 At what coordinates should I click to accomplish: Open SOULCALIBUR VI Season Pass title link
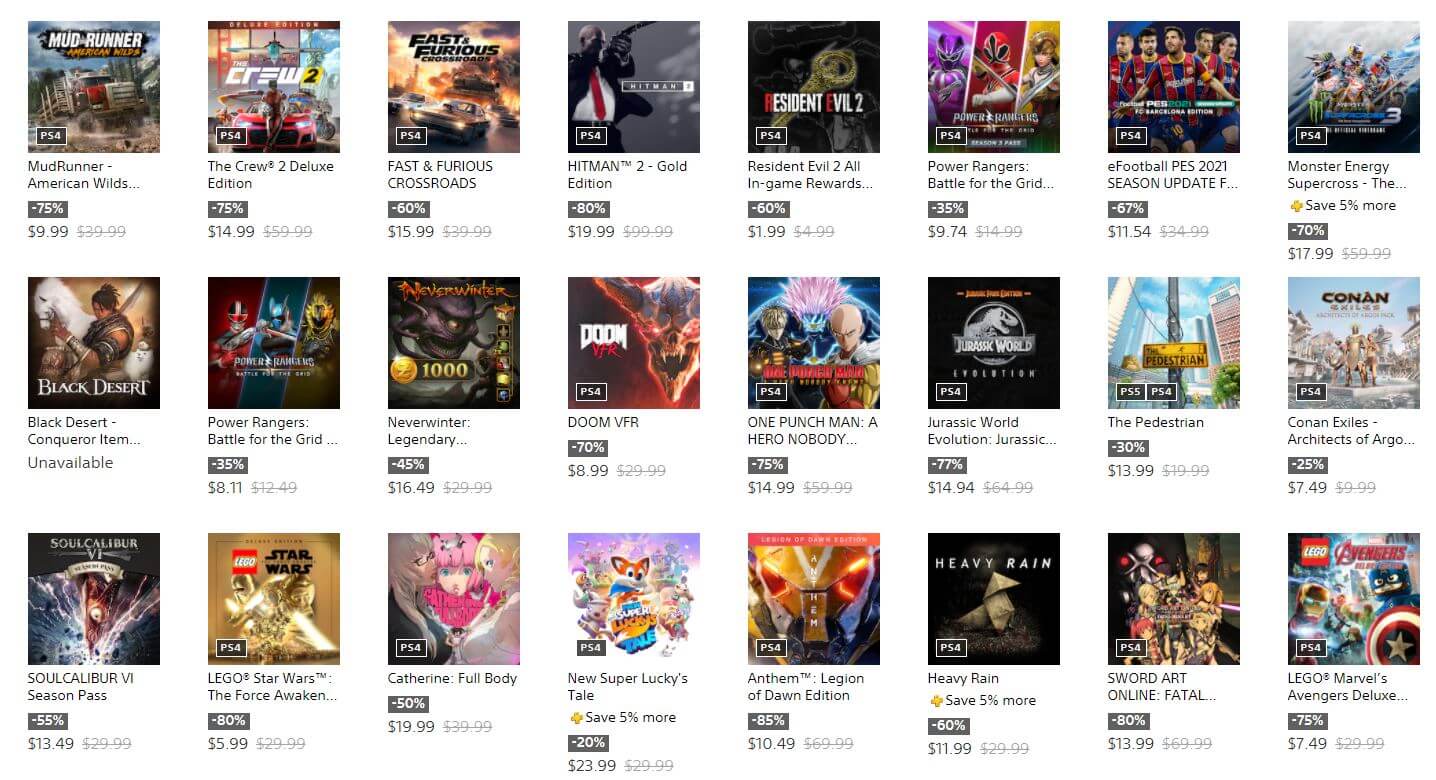81,687
